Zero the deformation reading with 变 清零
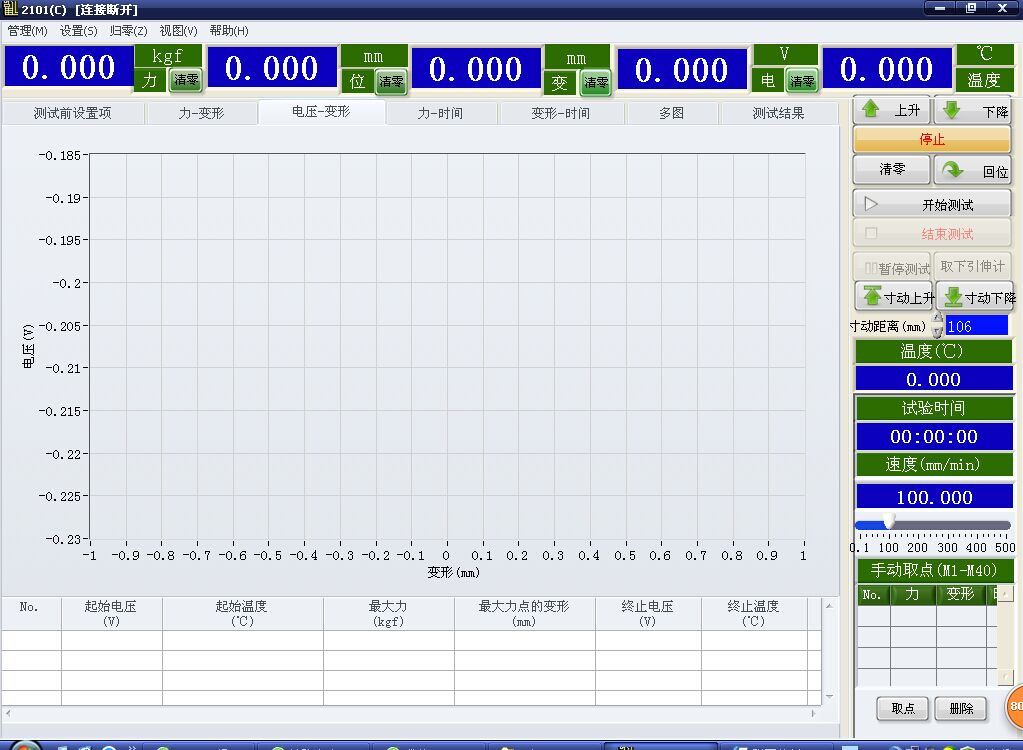This screenshot has height=750, width=1023. point(595,83)
